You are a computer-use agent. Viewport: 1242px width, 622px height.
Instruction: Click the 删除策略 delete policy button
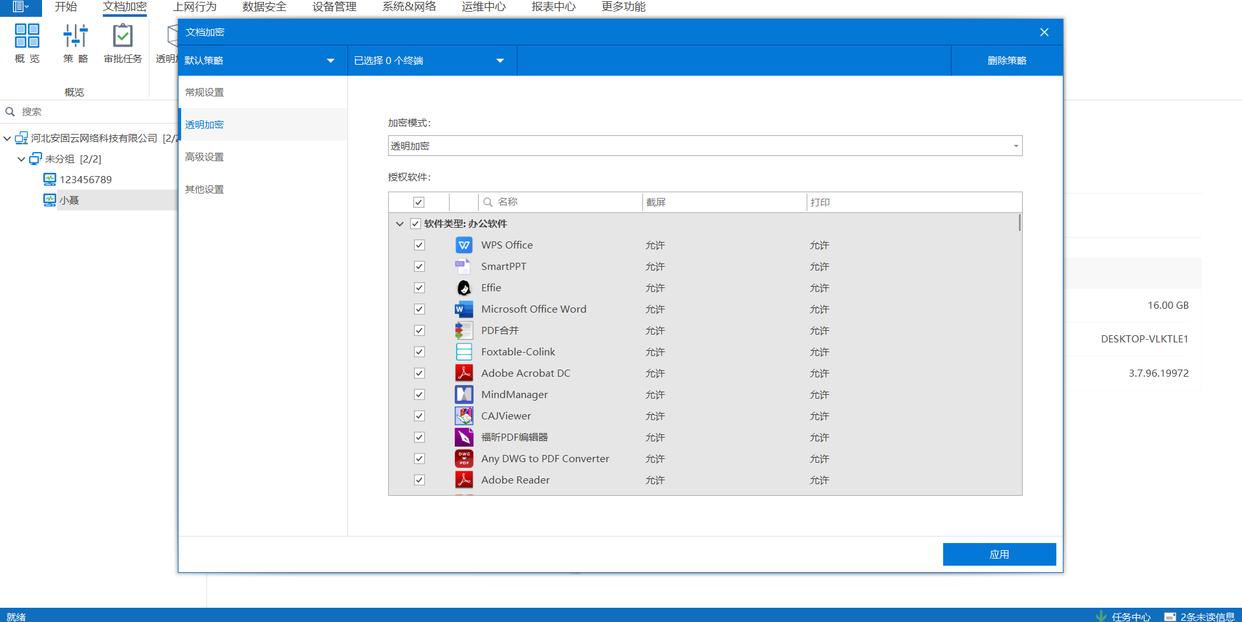(x=1006, y=61)
